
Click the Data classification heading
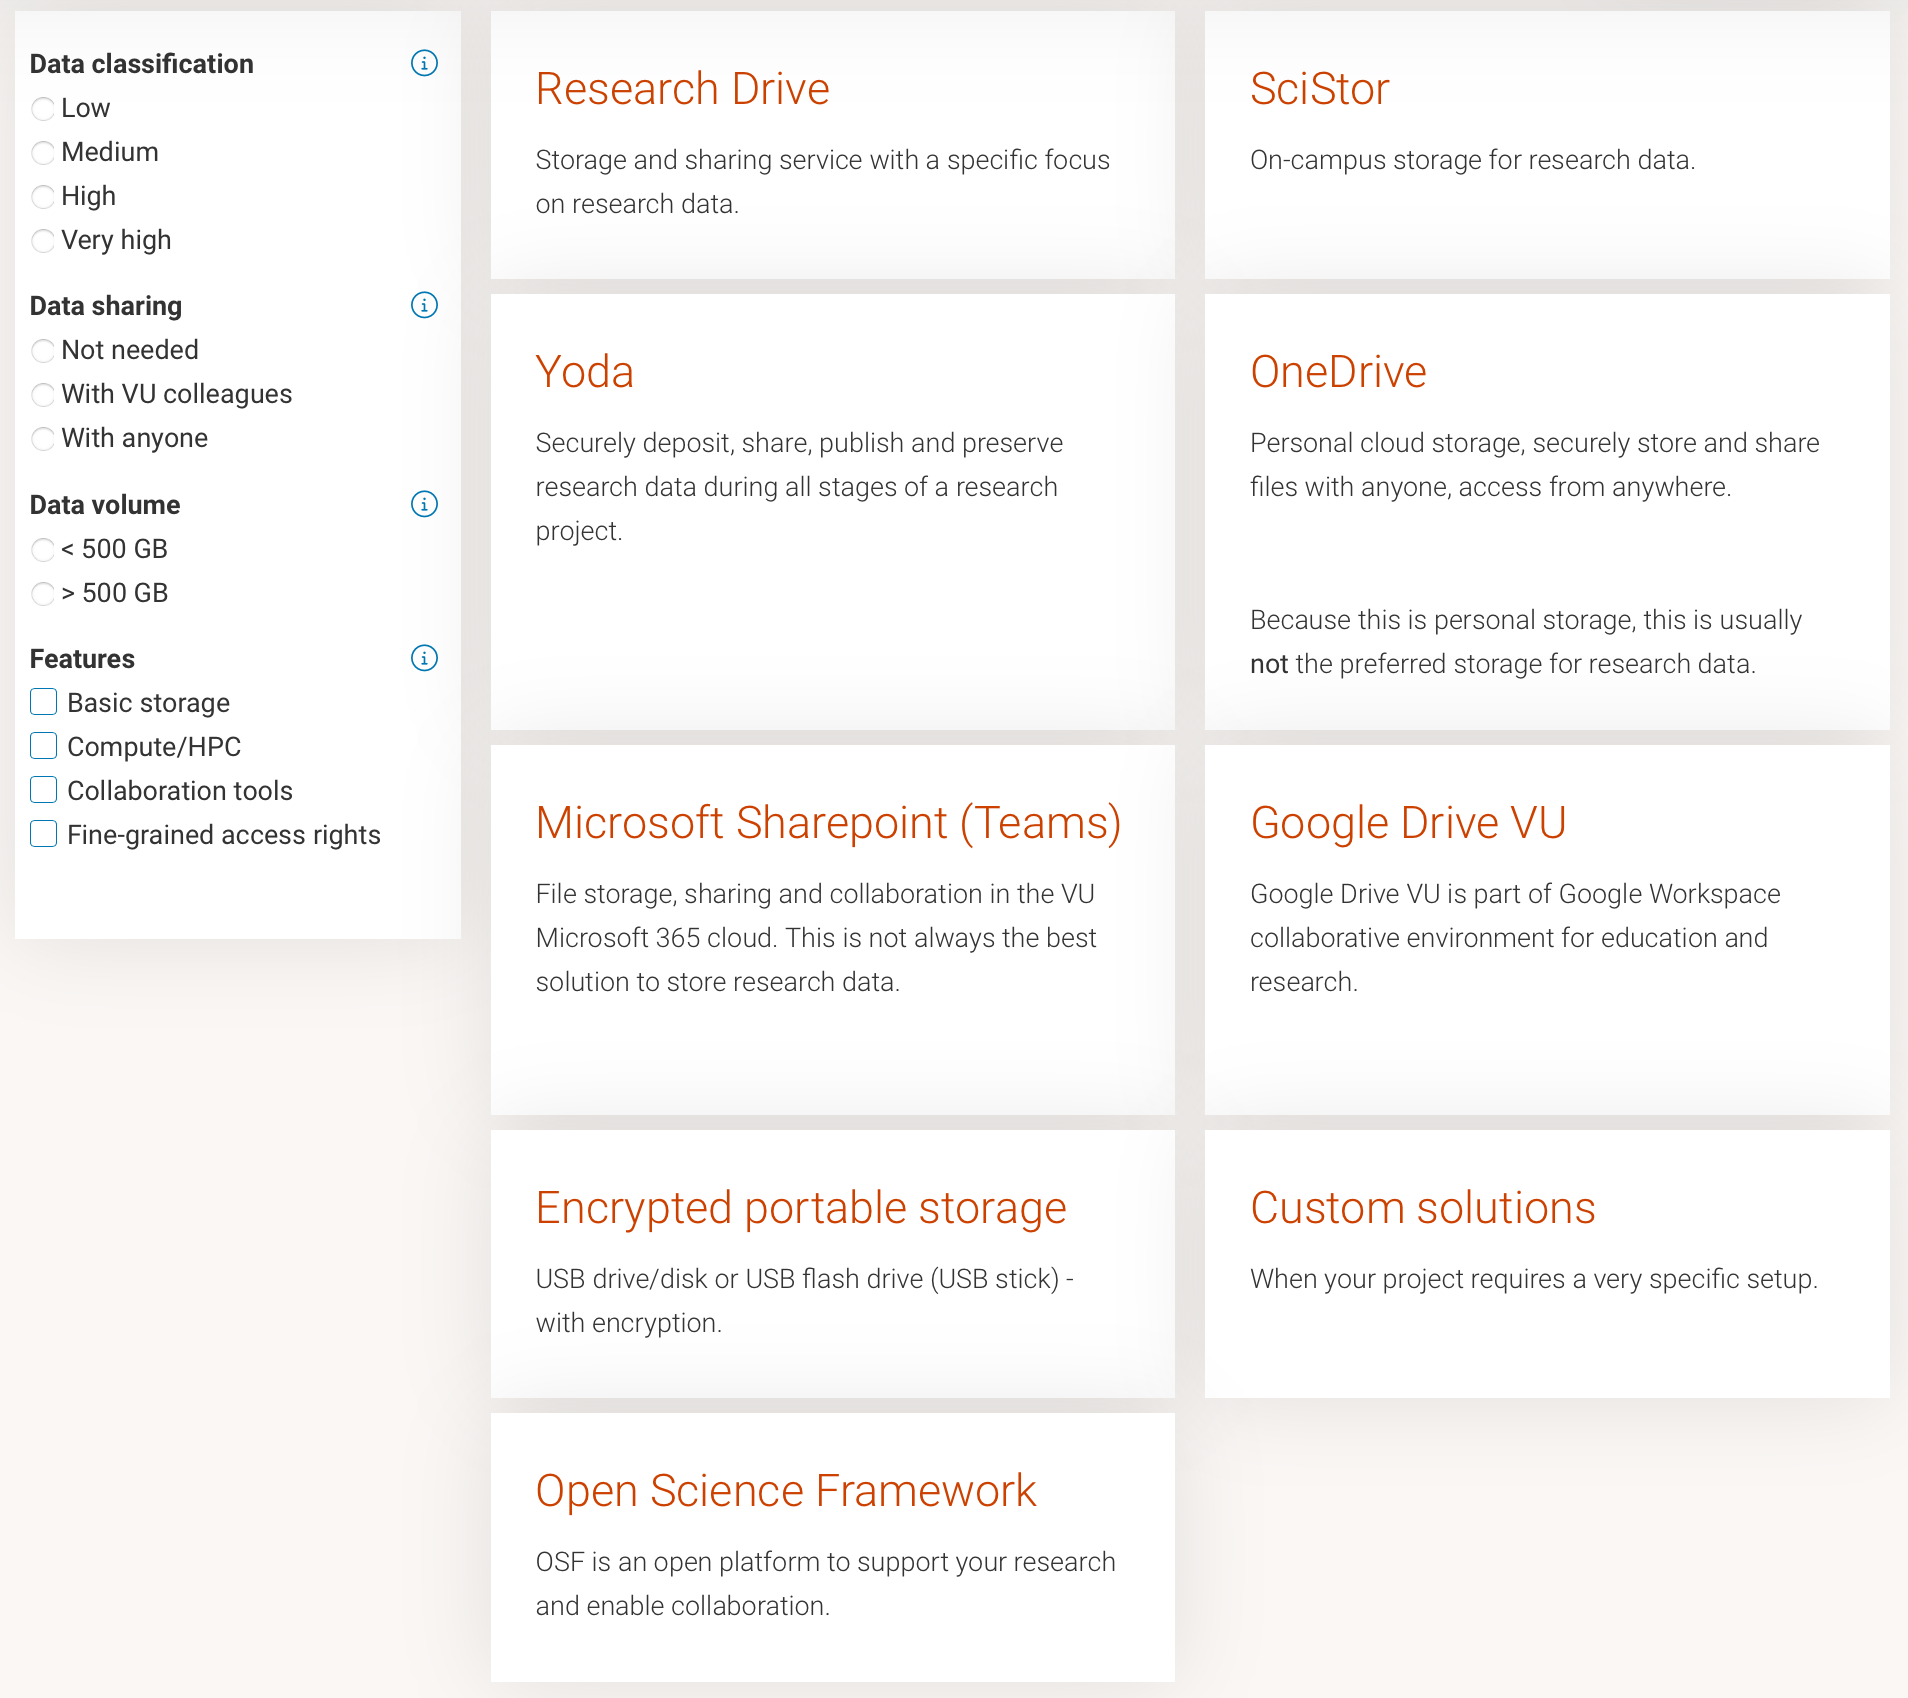tap(142, 64)
